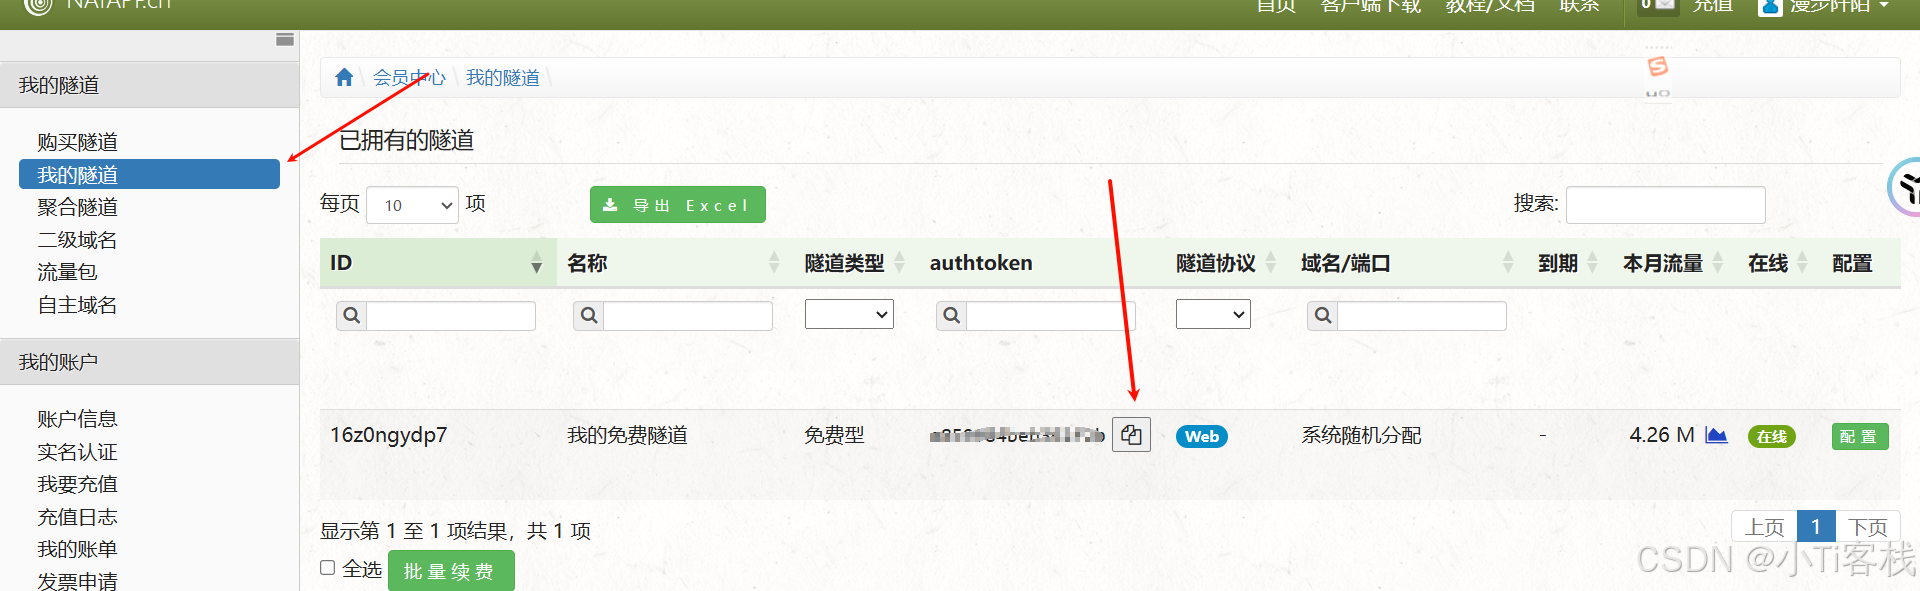Click the search magnifier in 名称 filter
This screenshot has height=591, width=1920.
(589, 316)
